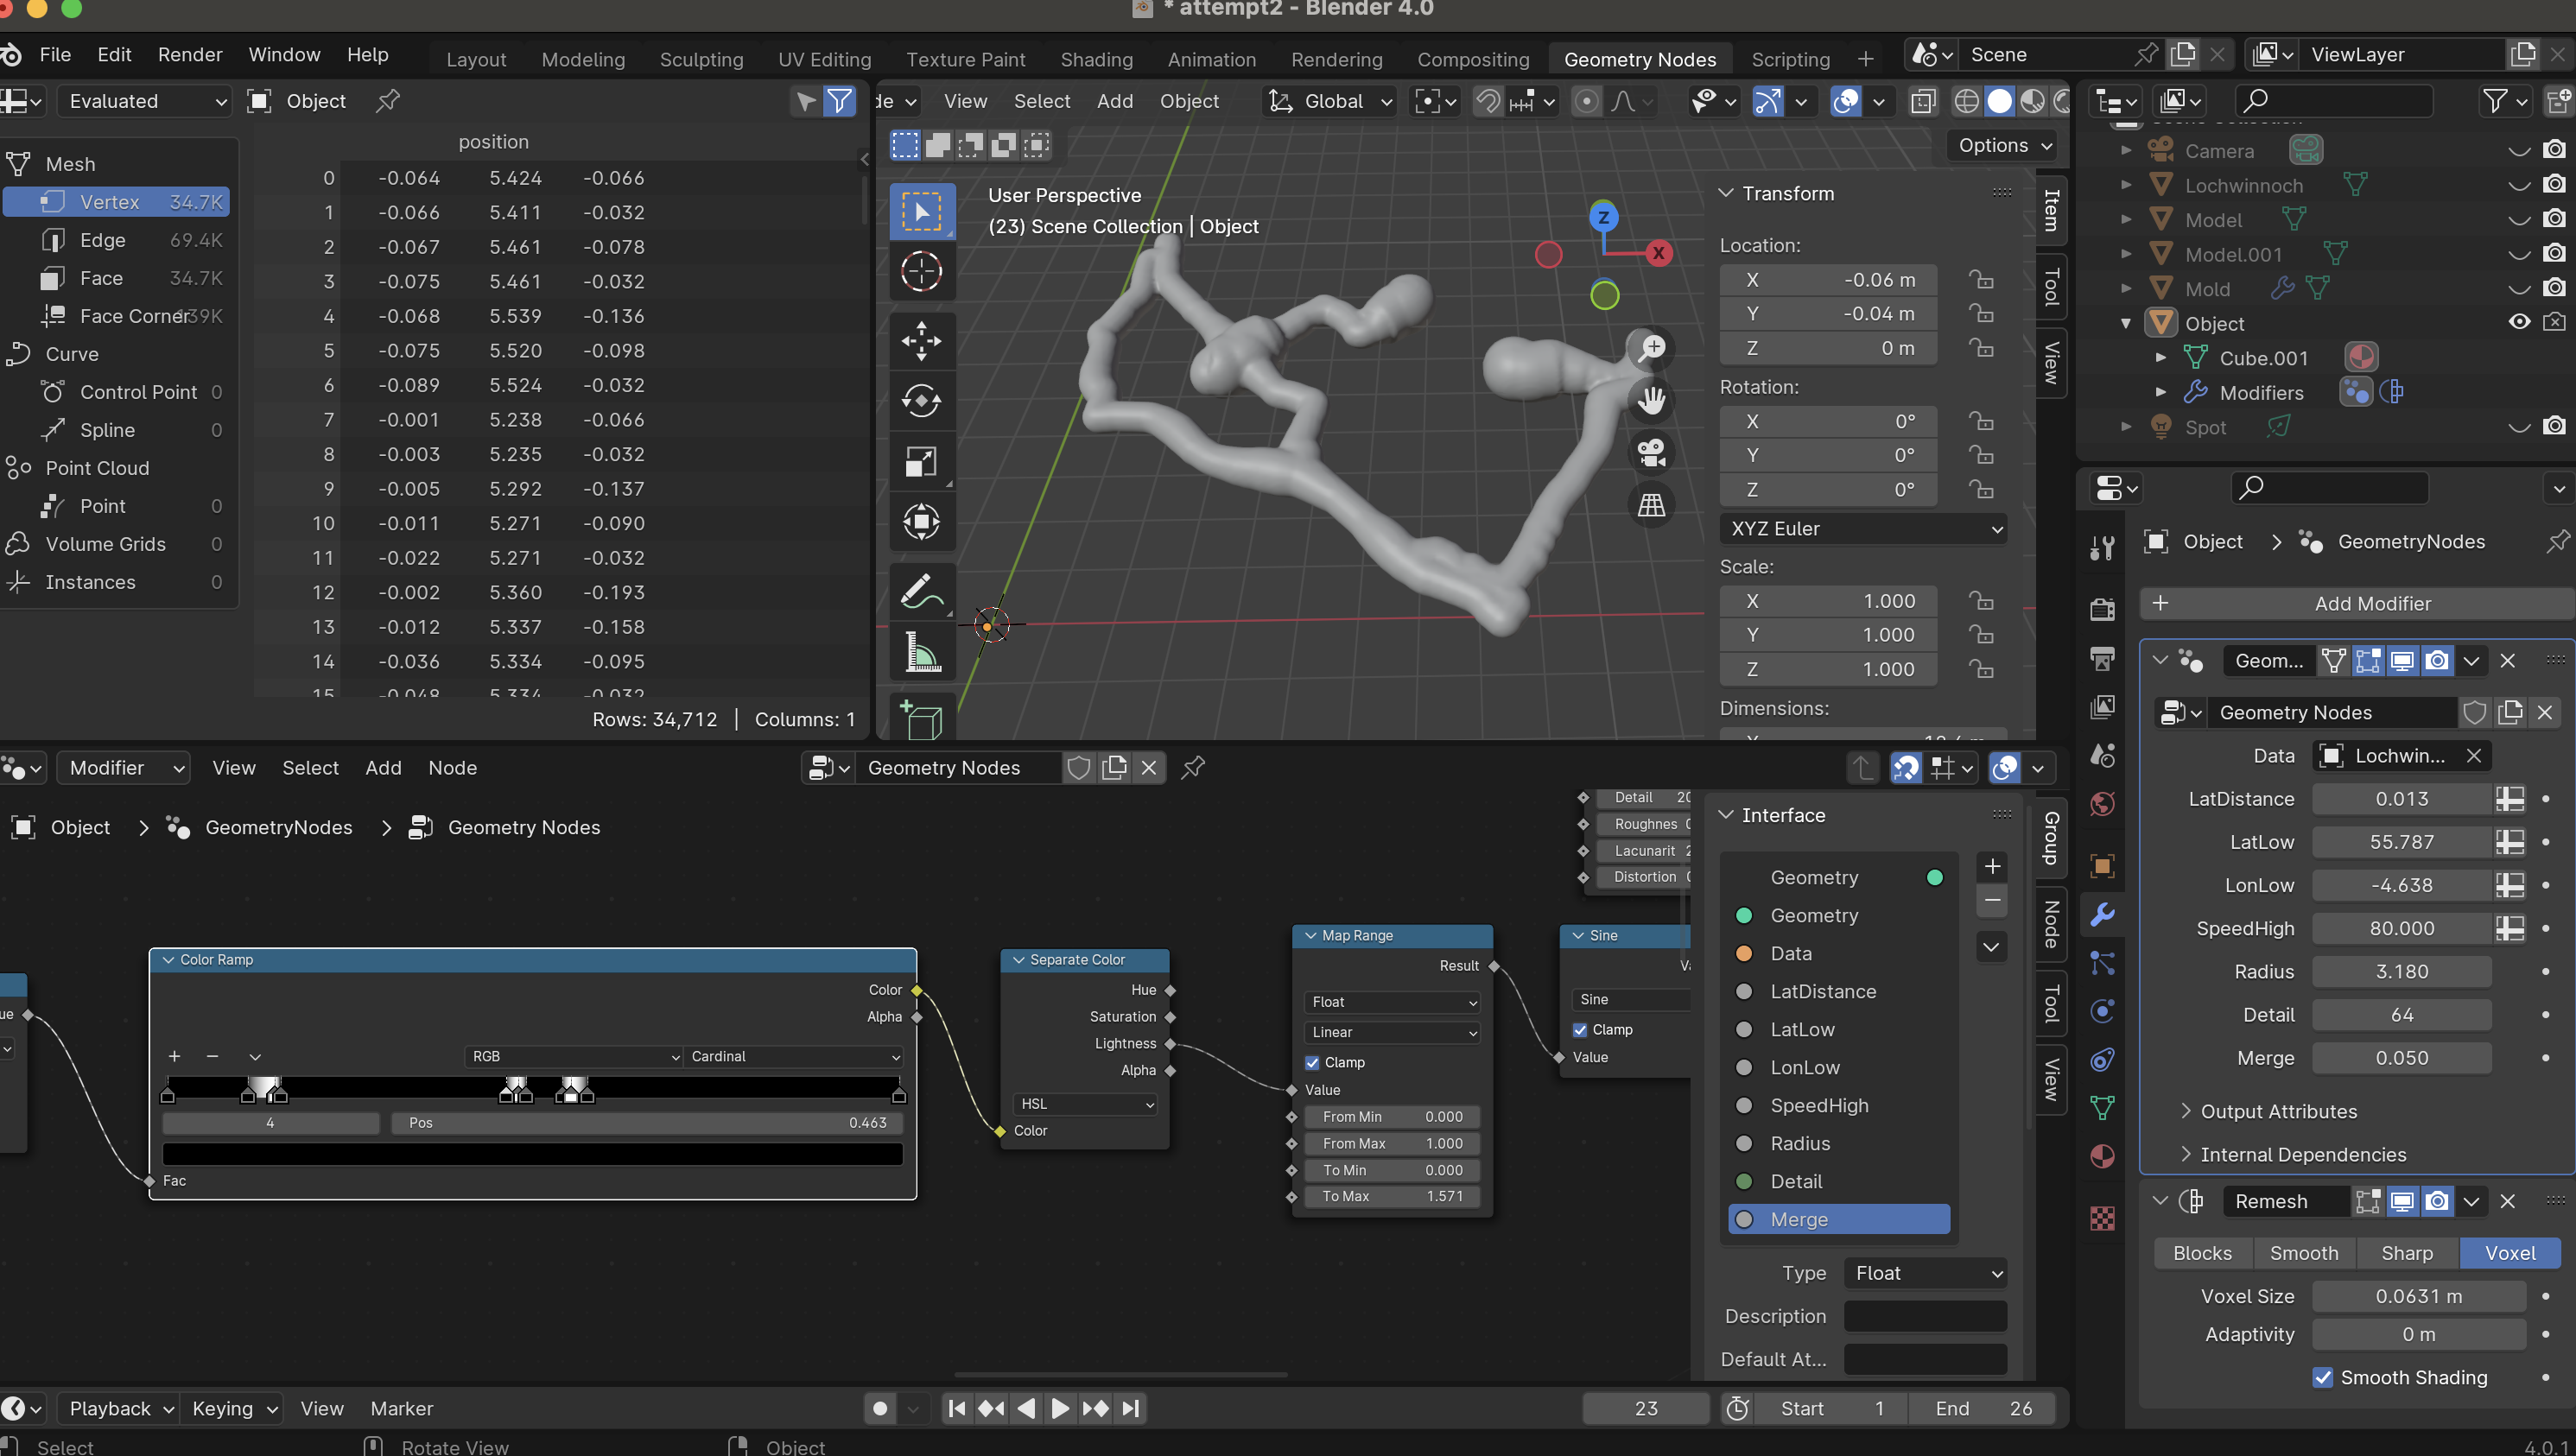The height and width of the screenshot is (1456, 2576).
Task: Open the Object Data mesh properties tab
Action: point(2101,1107)
